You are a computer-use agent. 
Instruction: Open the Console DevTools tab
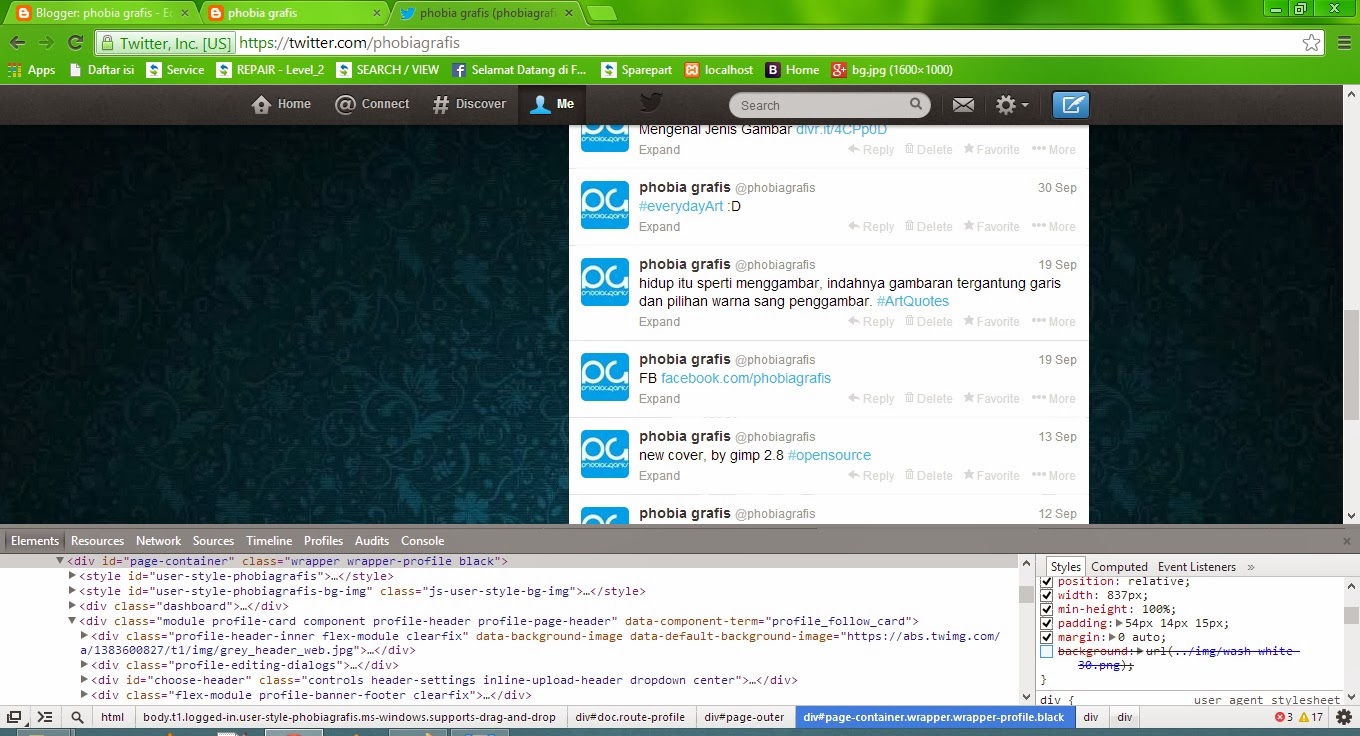(x=422, y=541)
